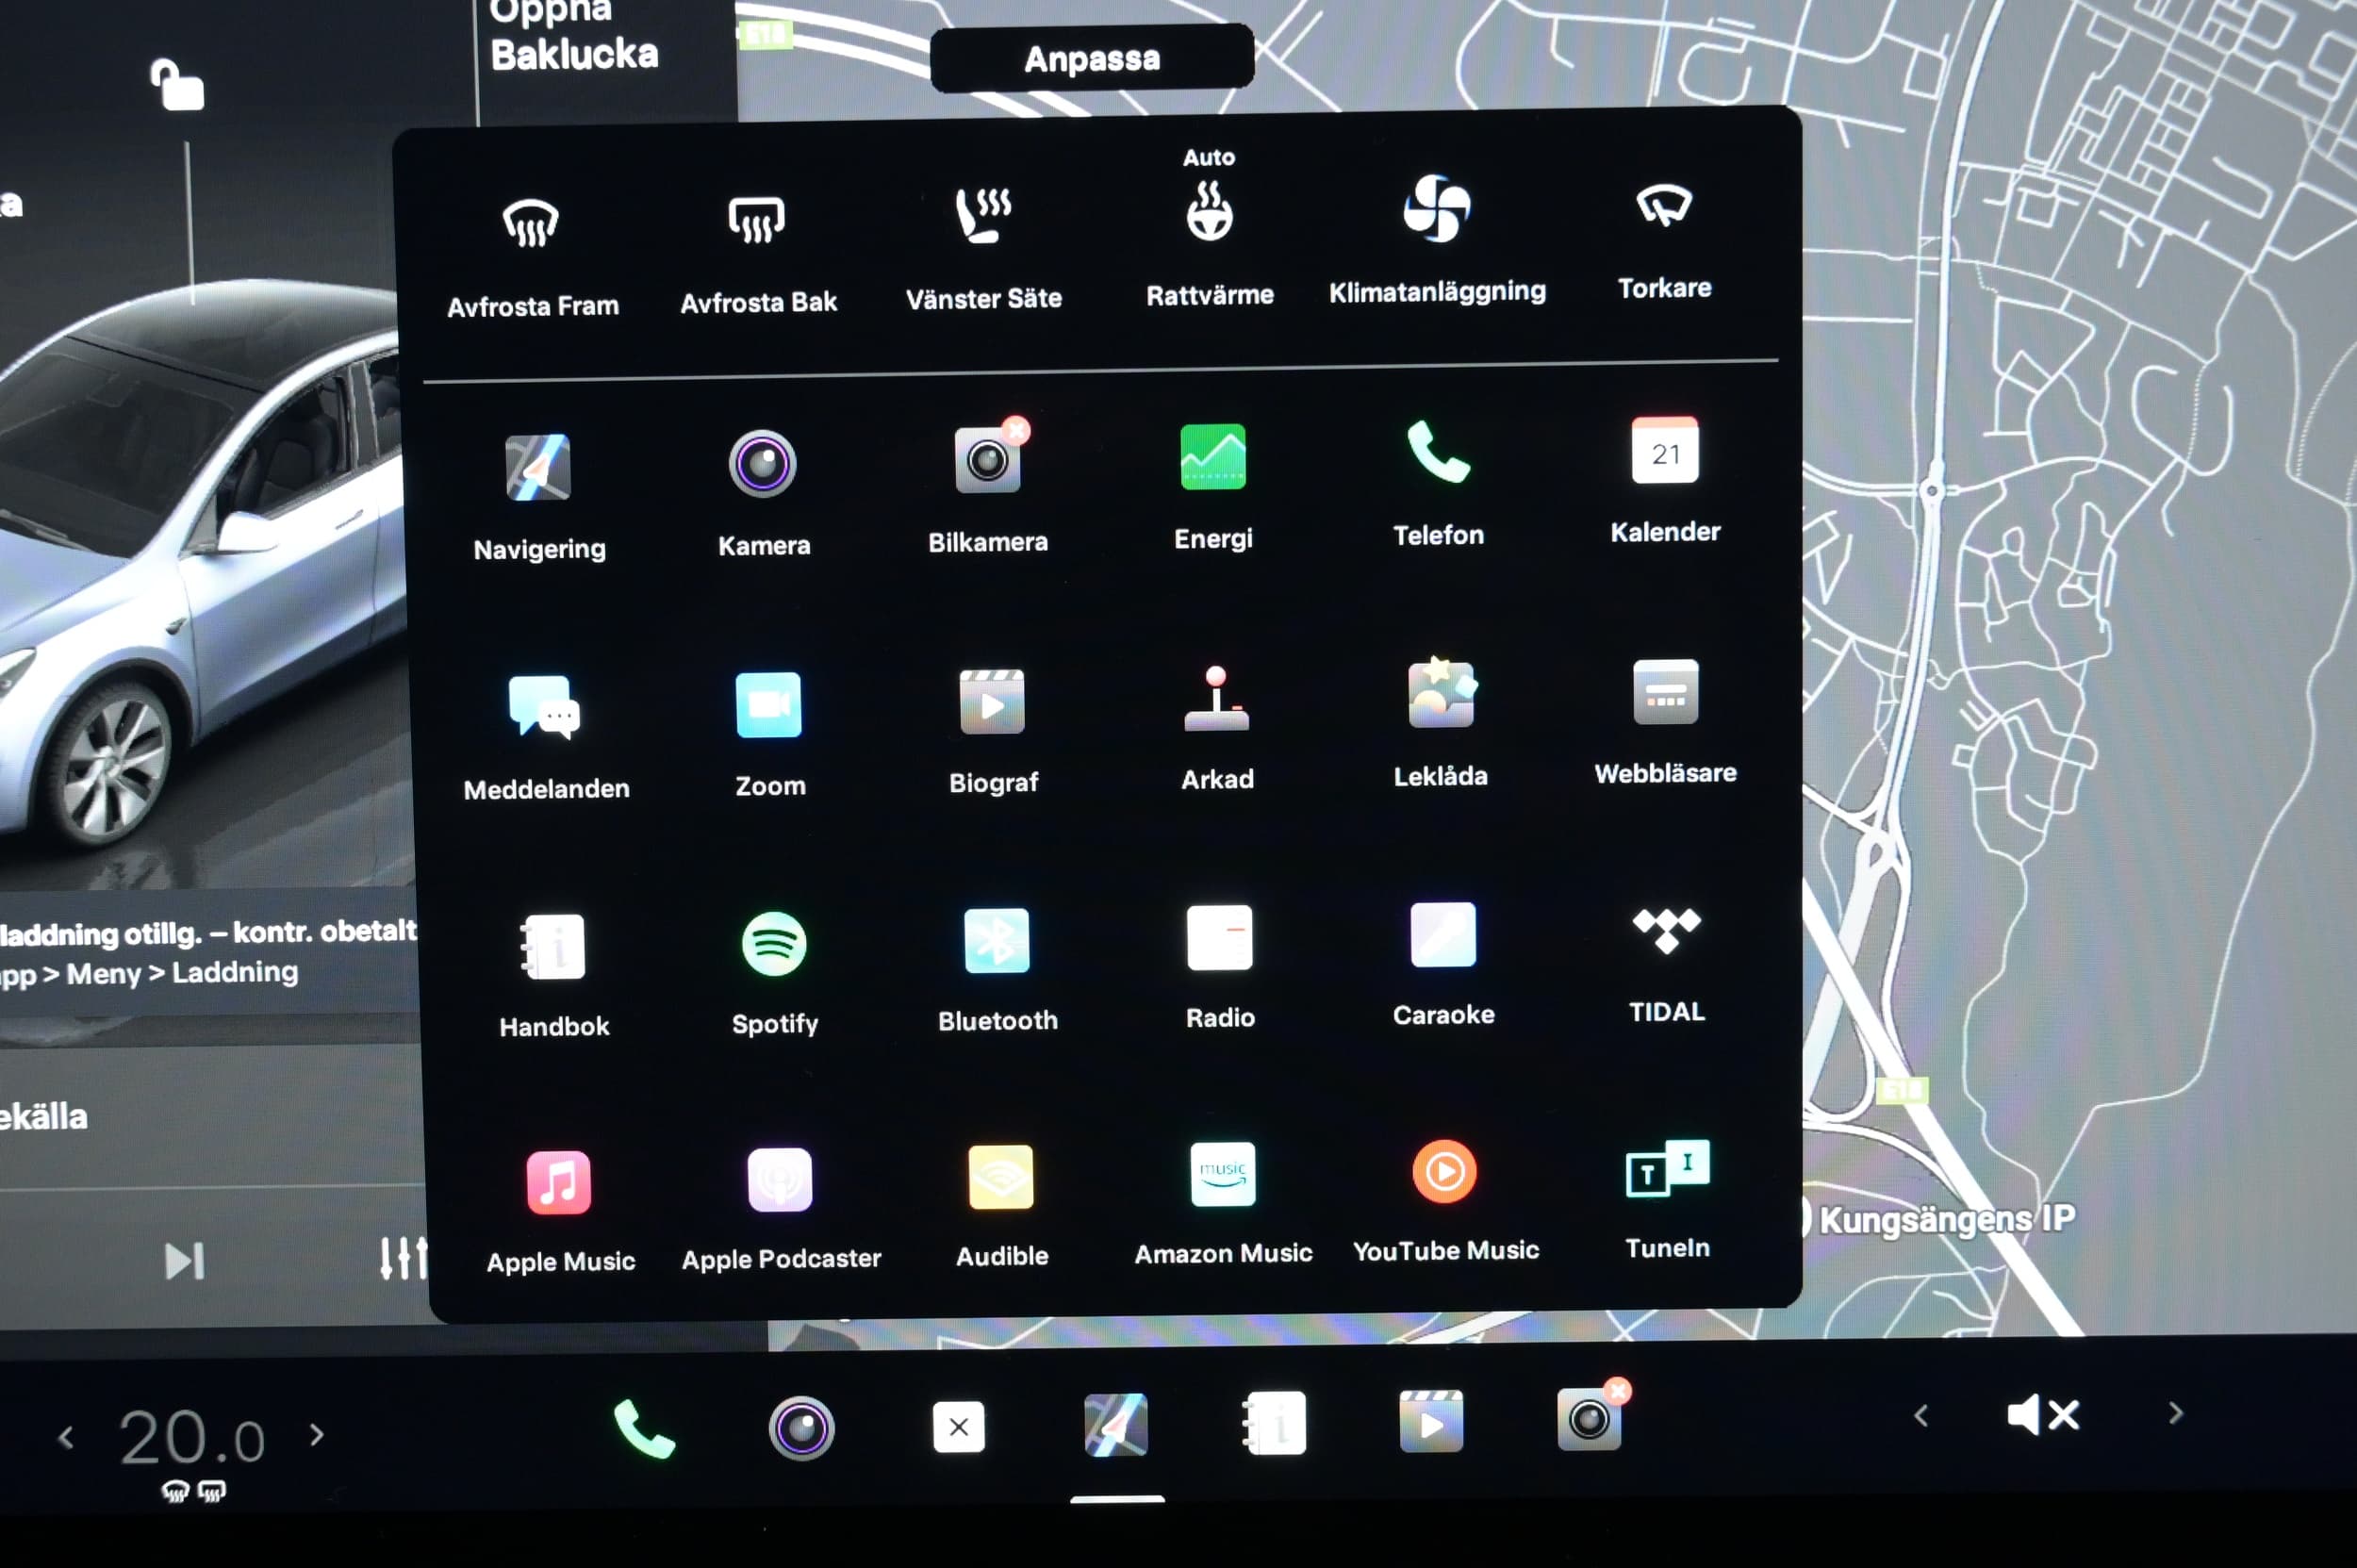Open the audio equalizer sliders icon

click(404, 1258)
